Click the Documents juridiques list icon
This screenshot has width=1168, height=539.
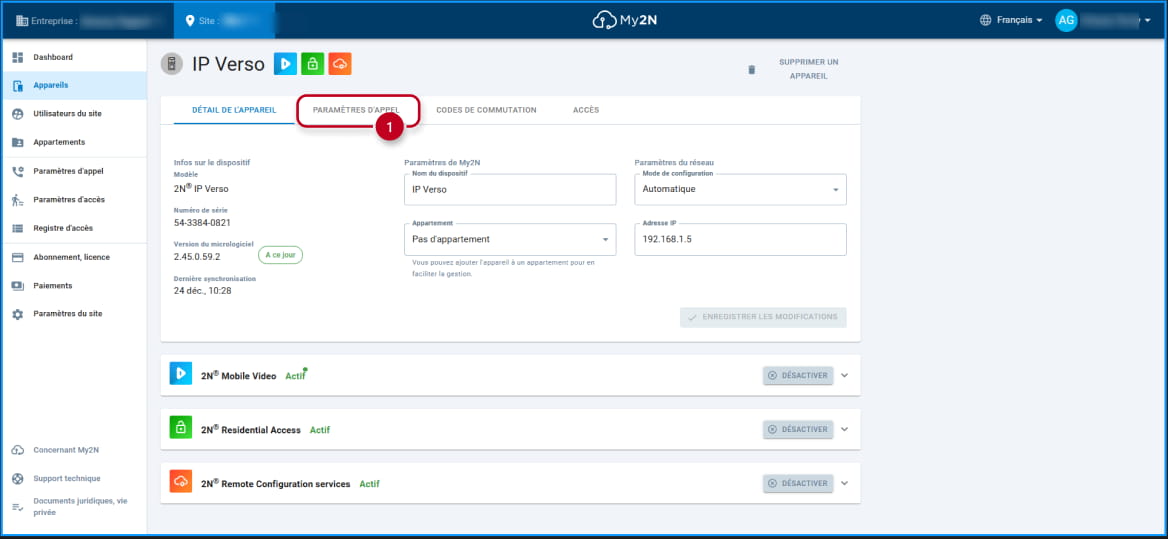[x=18, y=506]
